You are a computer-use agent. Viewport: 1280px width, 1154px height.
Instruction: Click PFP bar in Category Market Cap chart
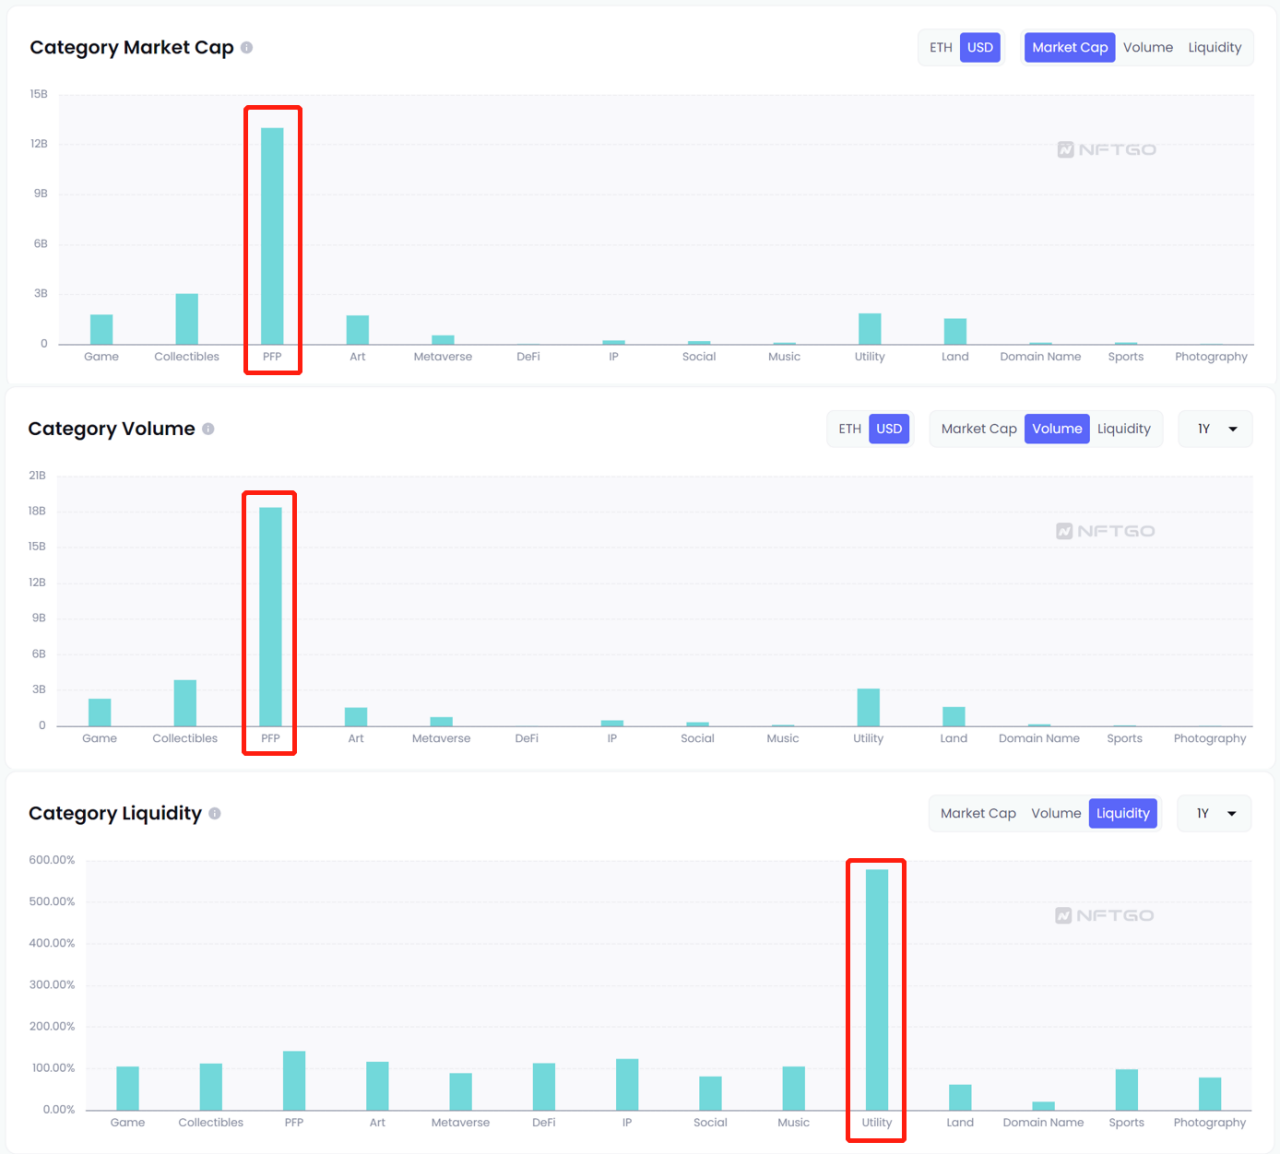272,236
